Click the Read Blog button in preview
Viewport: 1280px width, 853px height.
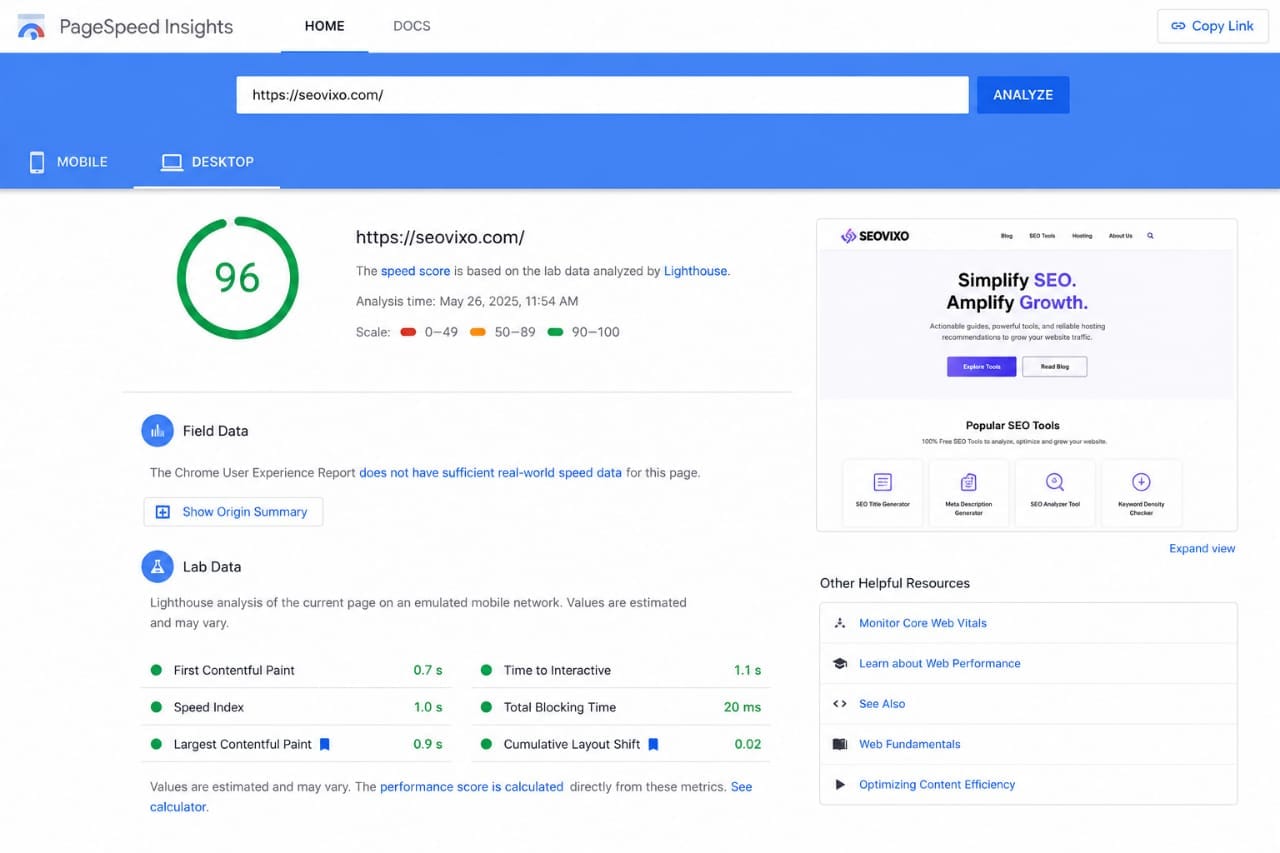click(1055, 367)
